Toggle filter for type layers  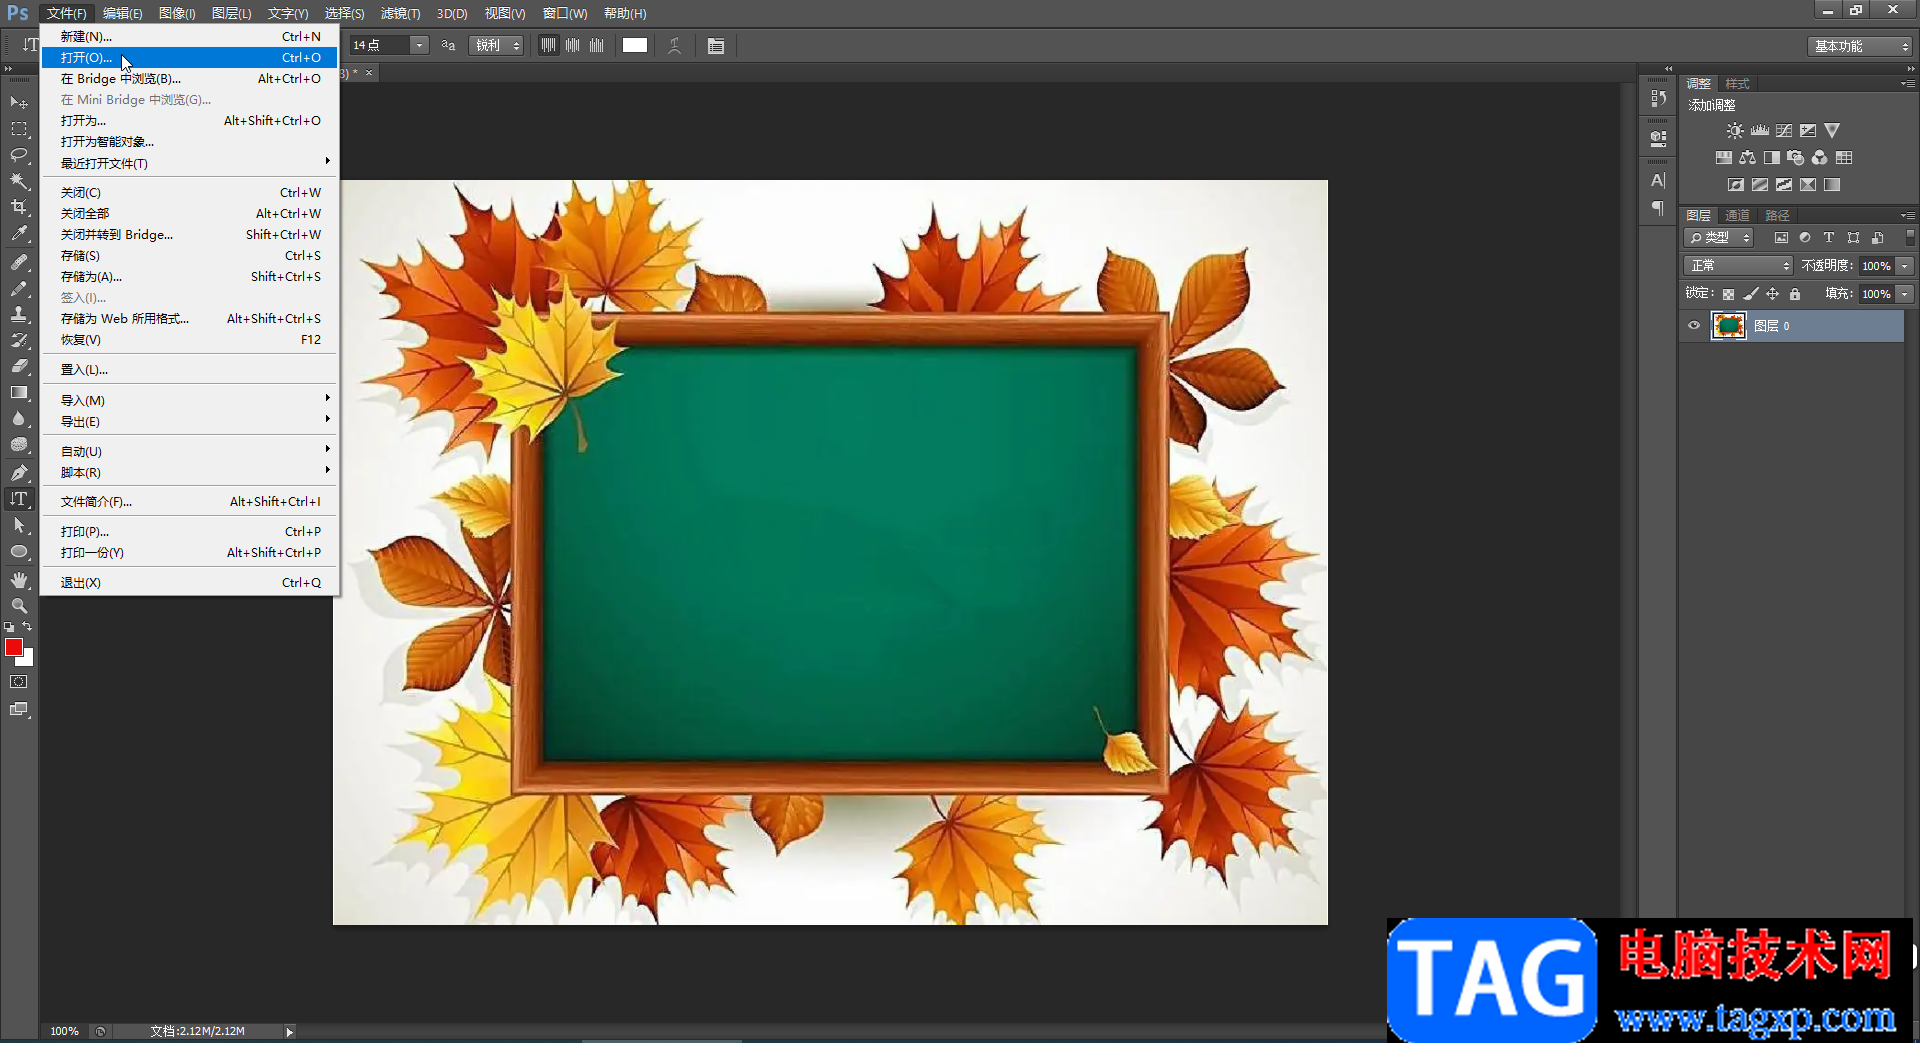pyautogui.click(x=1829, y=238)
